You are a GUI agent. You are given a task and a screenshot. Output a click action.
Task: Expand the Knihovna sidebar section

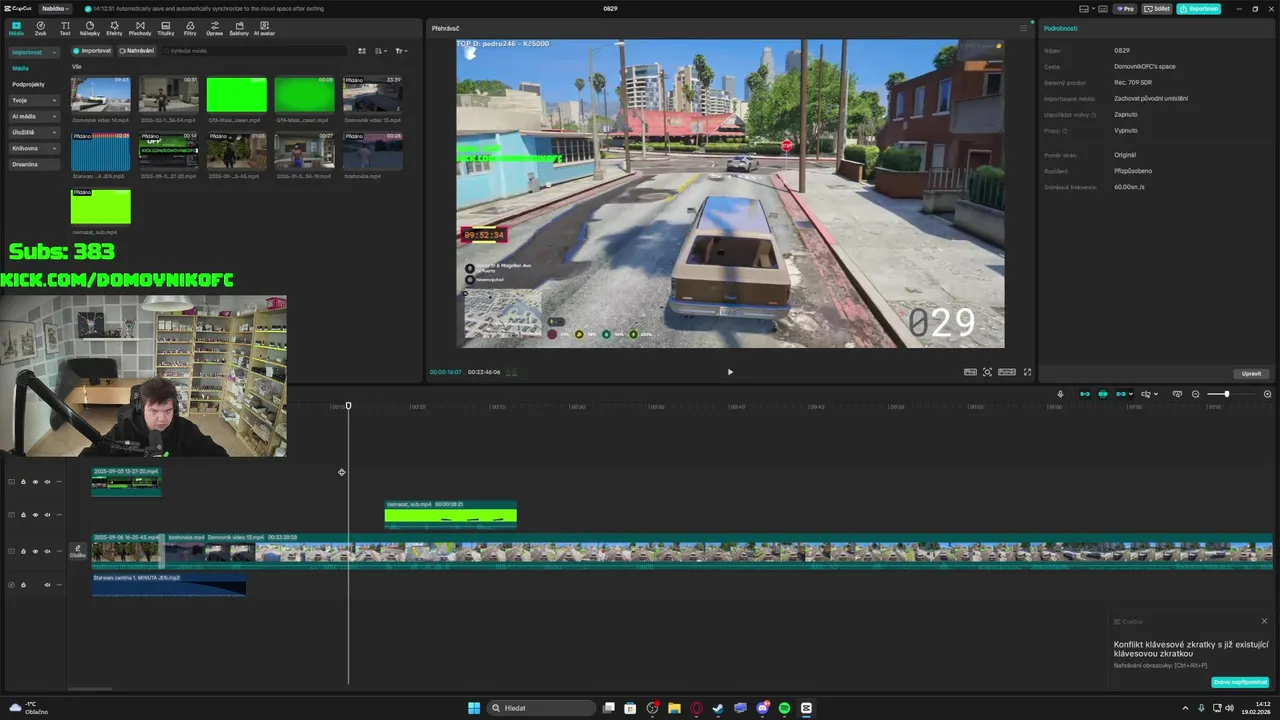pyautogui.click(x=33, y=148)
